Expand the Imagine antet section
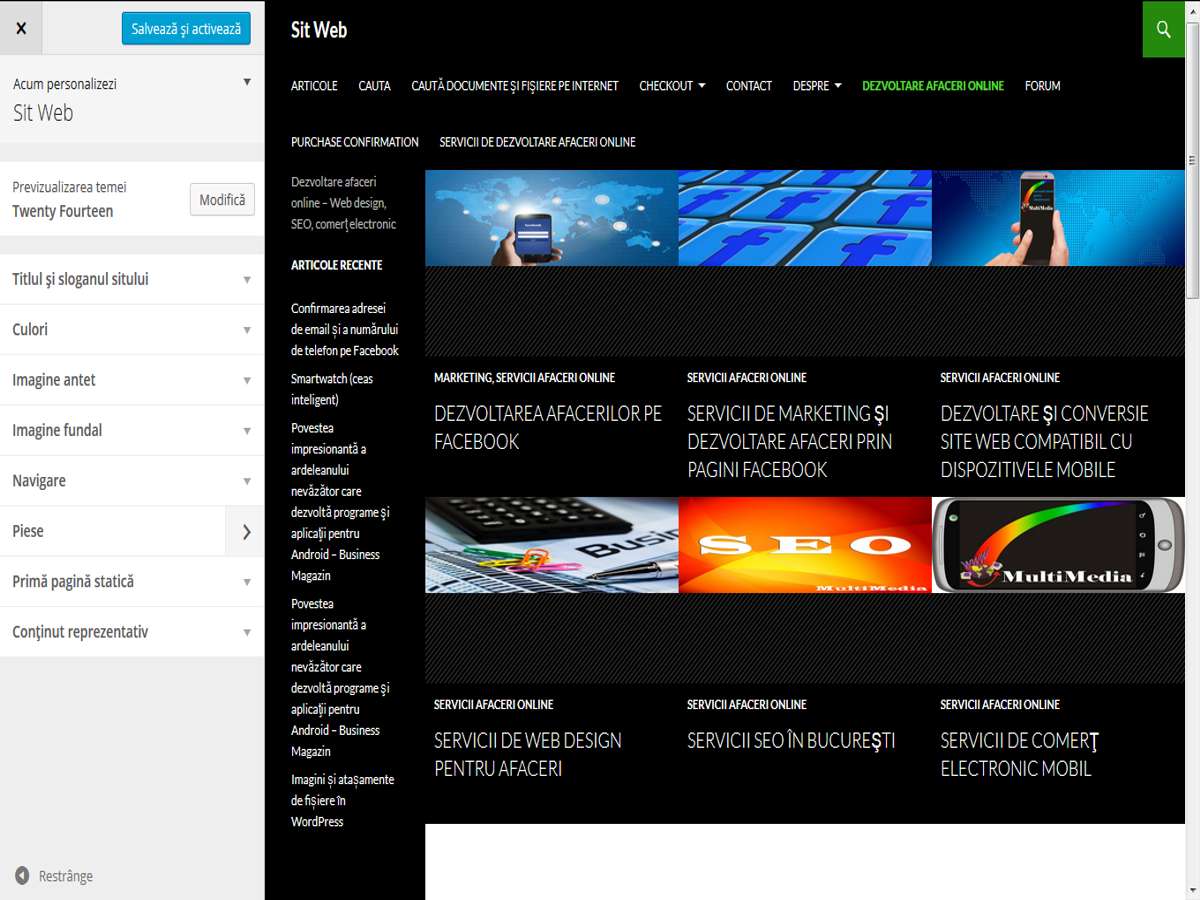 [x=132, y=380]
